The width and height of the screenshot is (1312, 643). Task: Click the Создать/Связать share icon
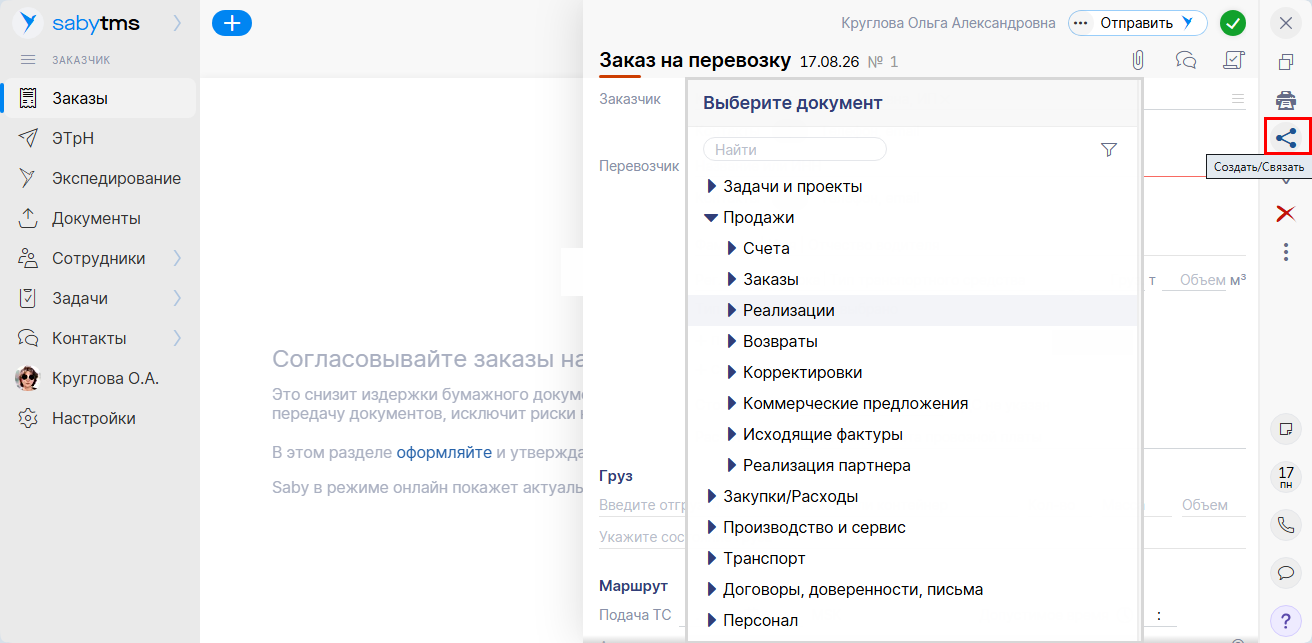(1286, 137)
